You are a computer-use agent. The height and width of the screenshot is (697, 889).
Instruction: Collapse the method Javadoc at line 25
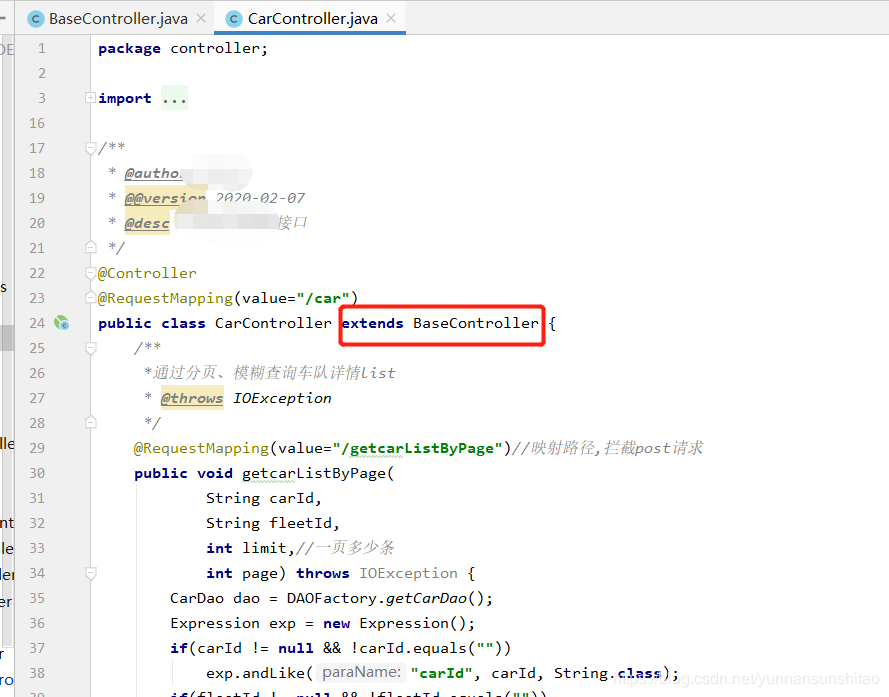91,348
